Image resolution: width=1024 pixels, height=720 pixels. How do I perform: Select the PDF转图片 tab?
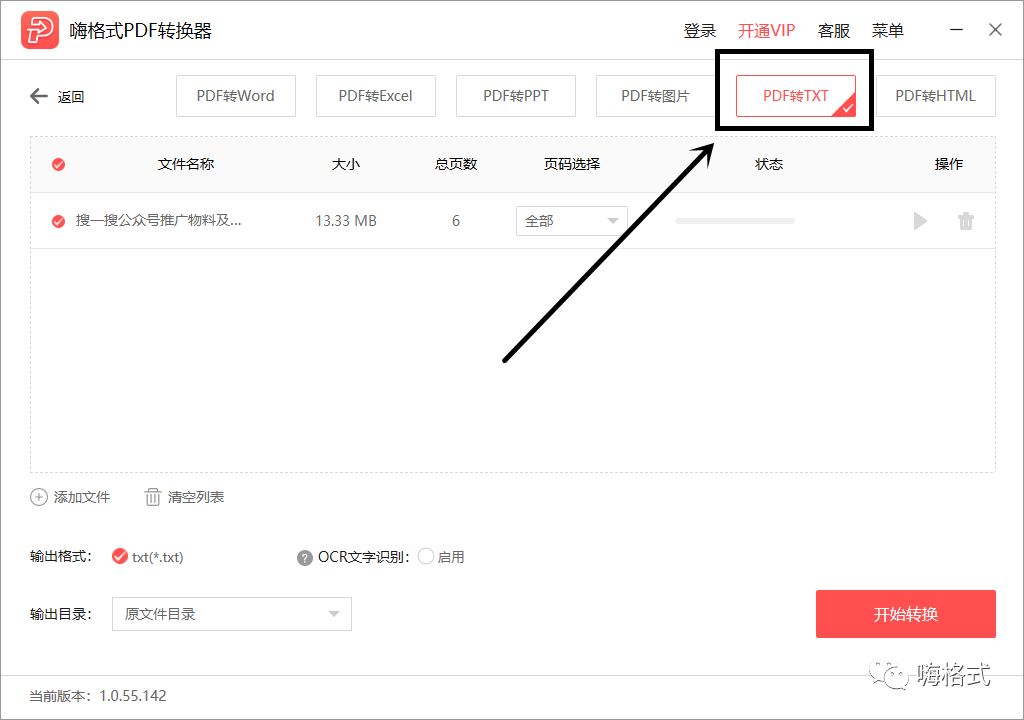[655, 96]
